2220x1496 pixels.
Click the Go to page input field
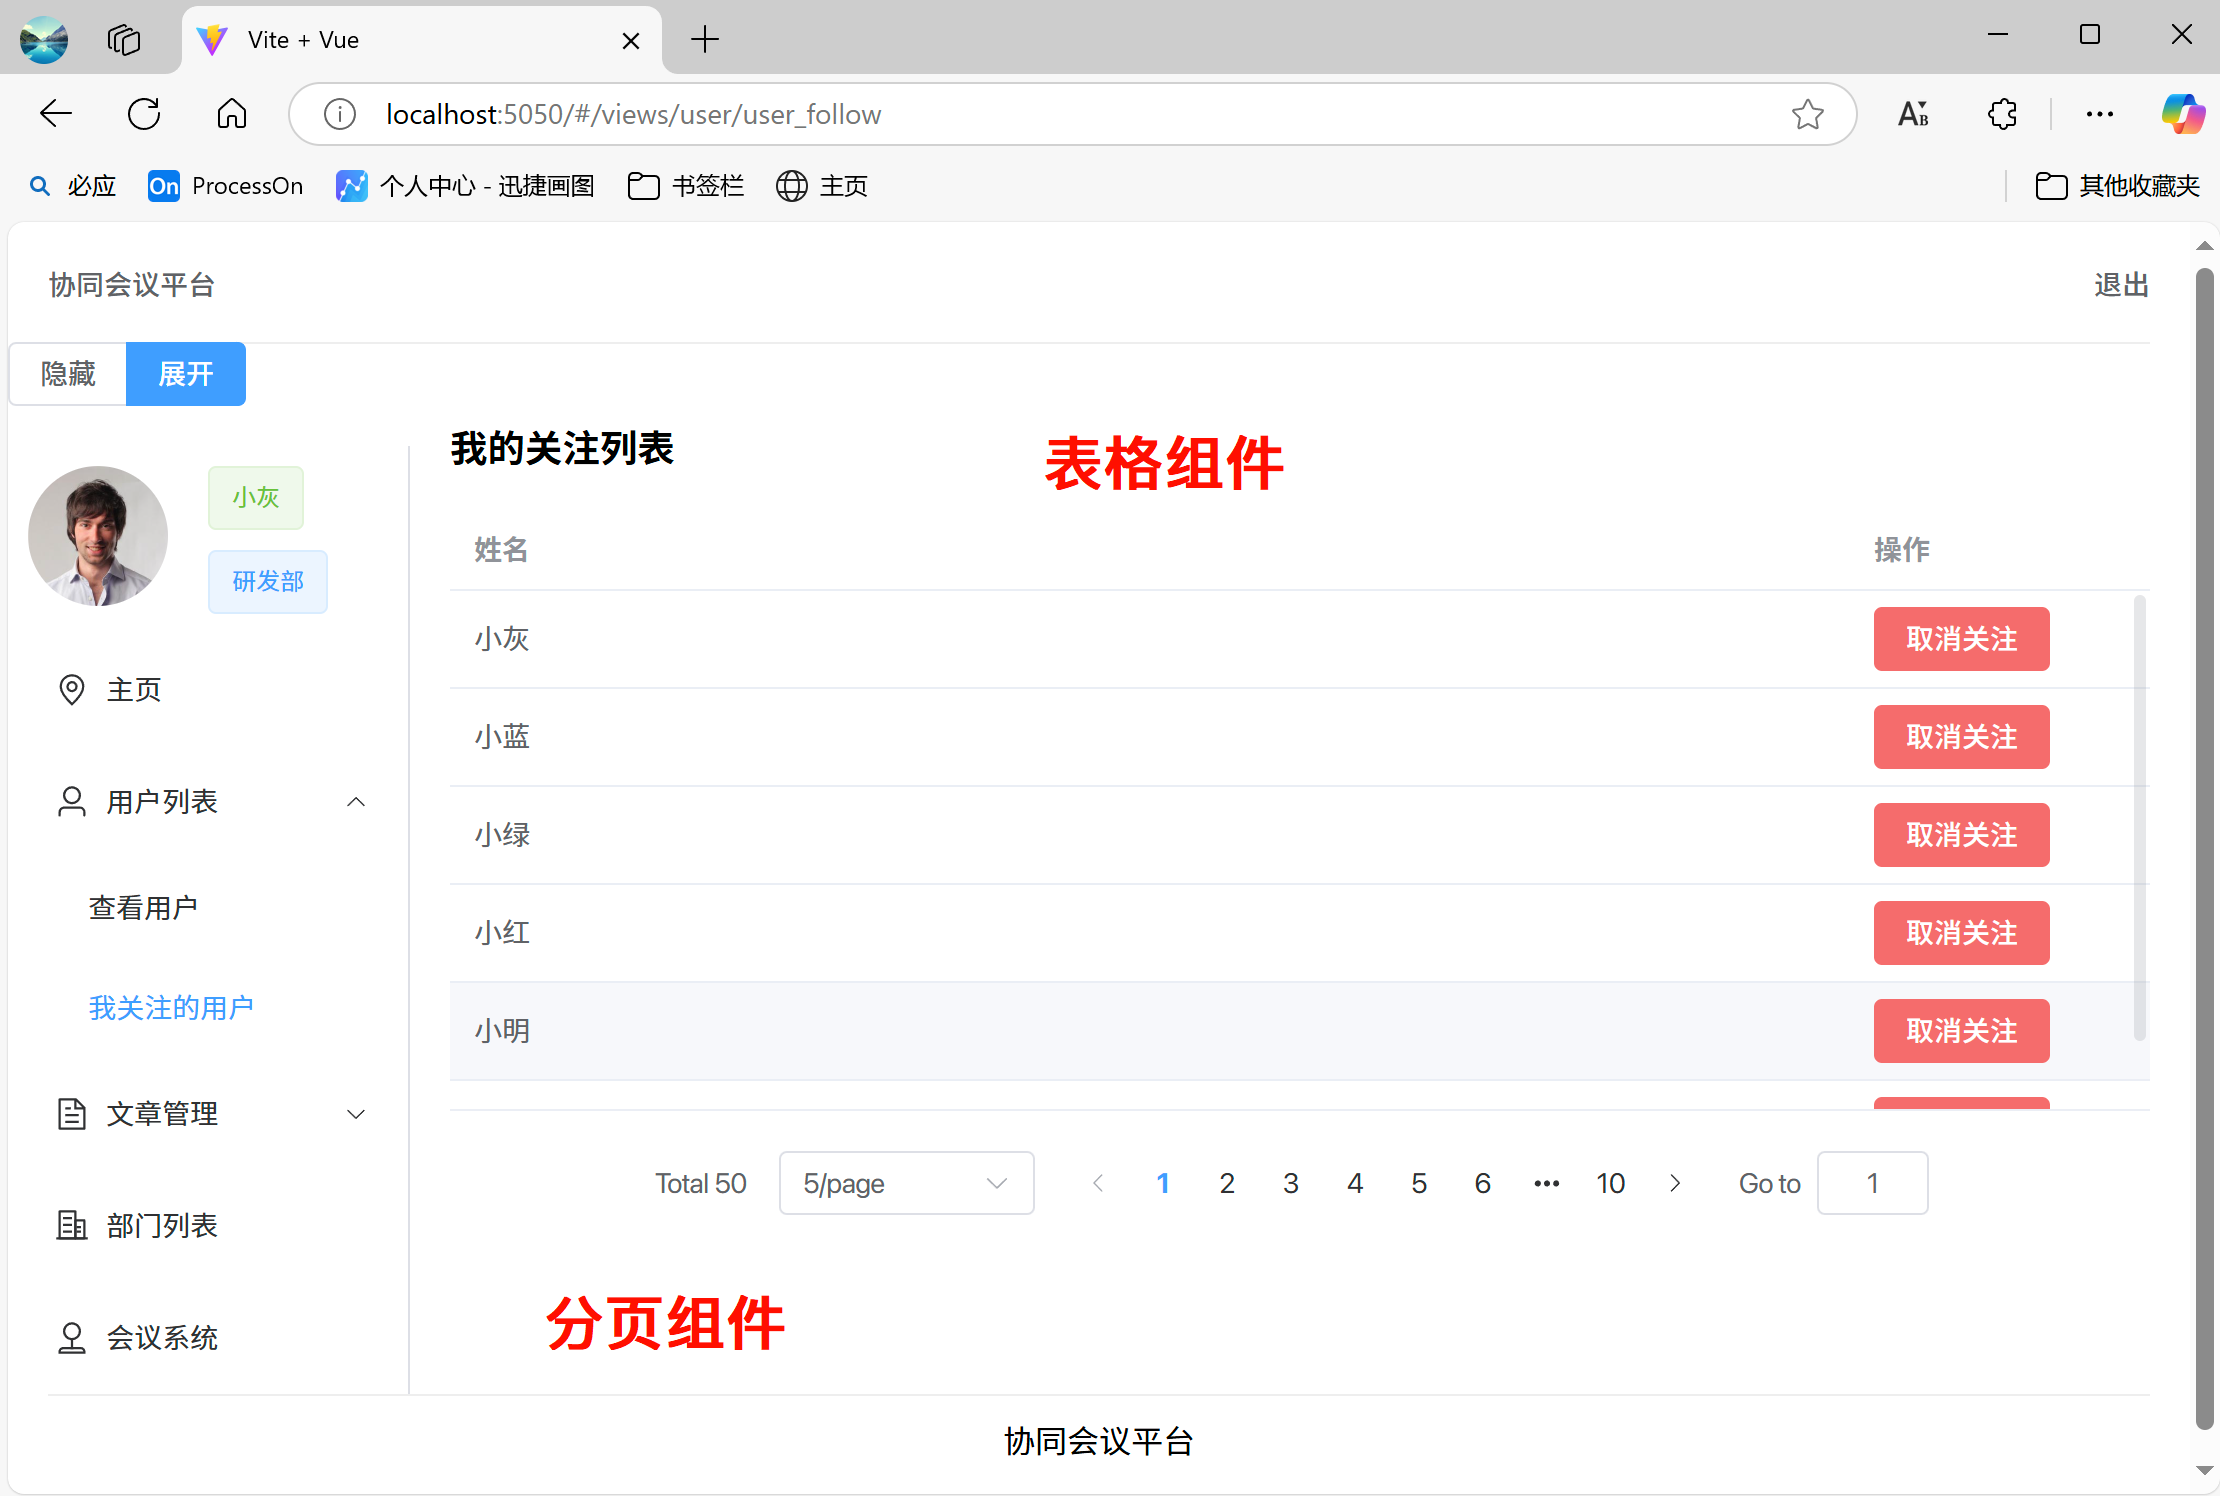click(1872, 1183)
